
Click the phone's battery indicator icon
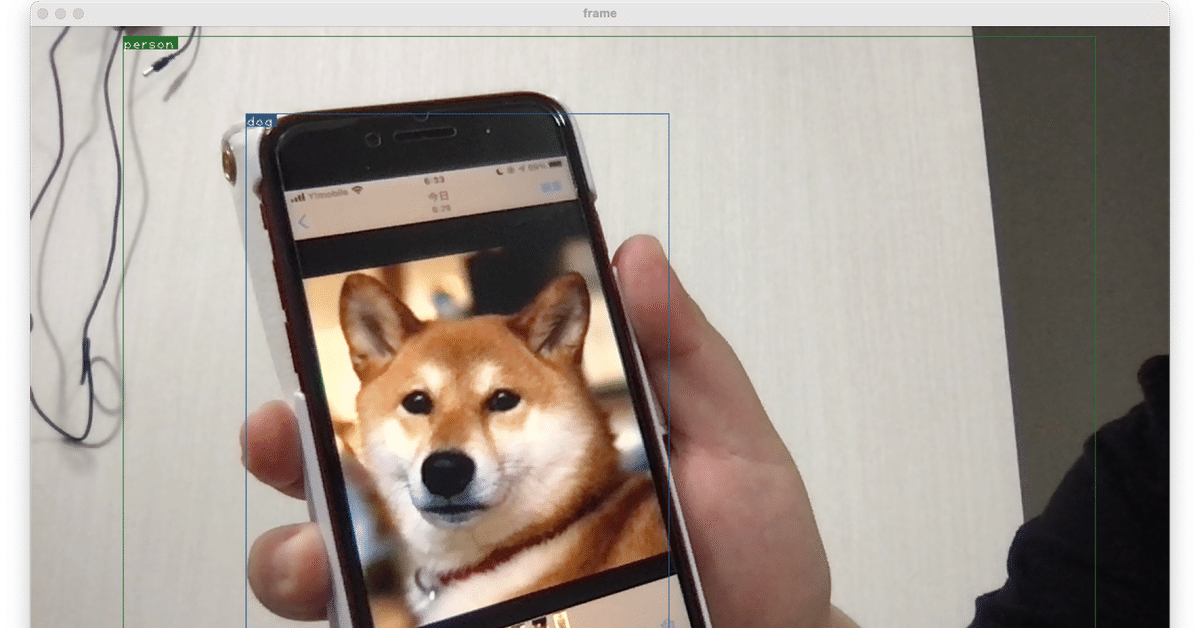pos(555,164)
